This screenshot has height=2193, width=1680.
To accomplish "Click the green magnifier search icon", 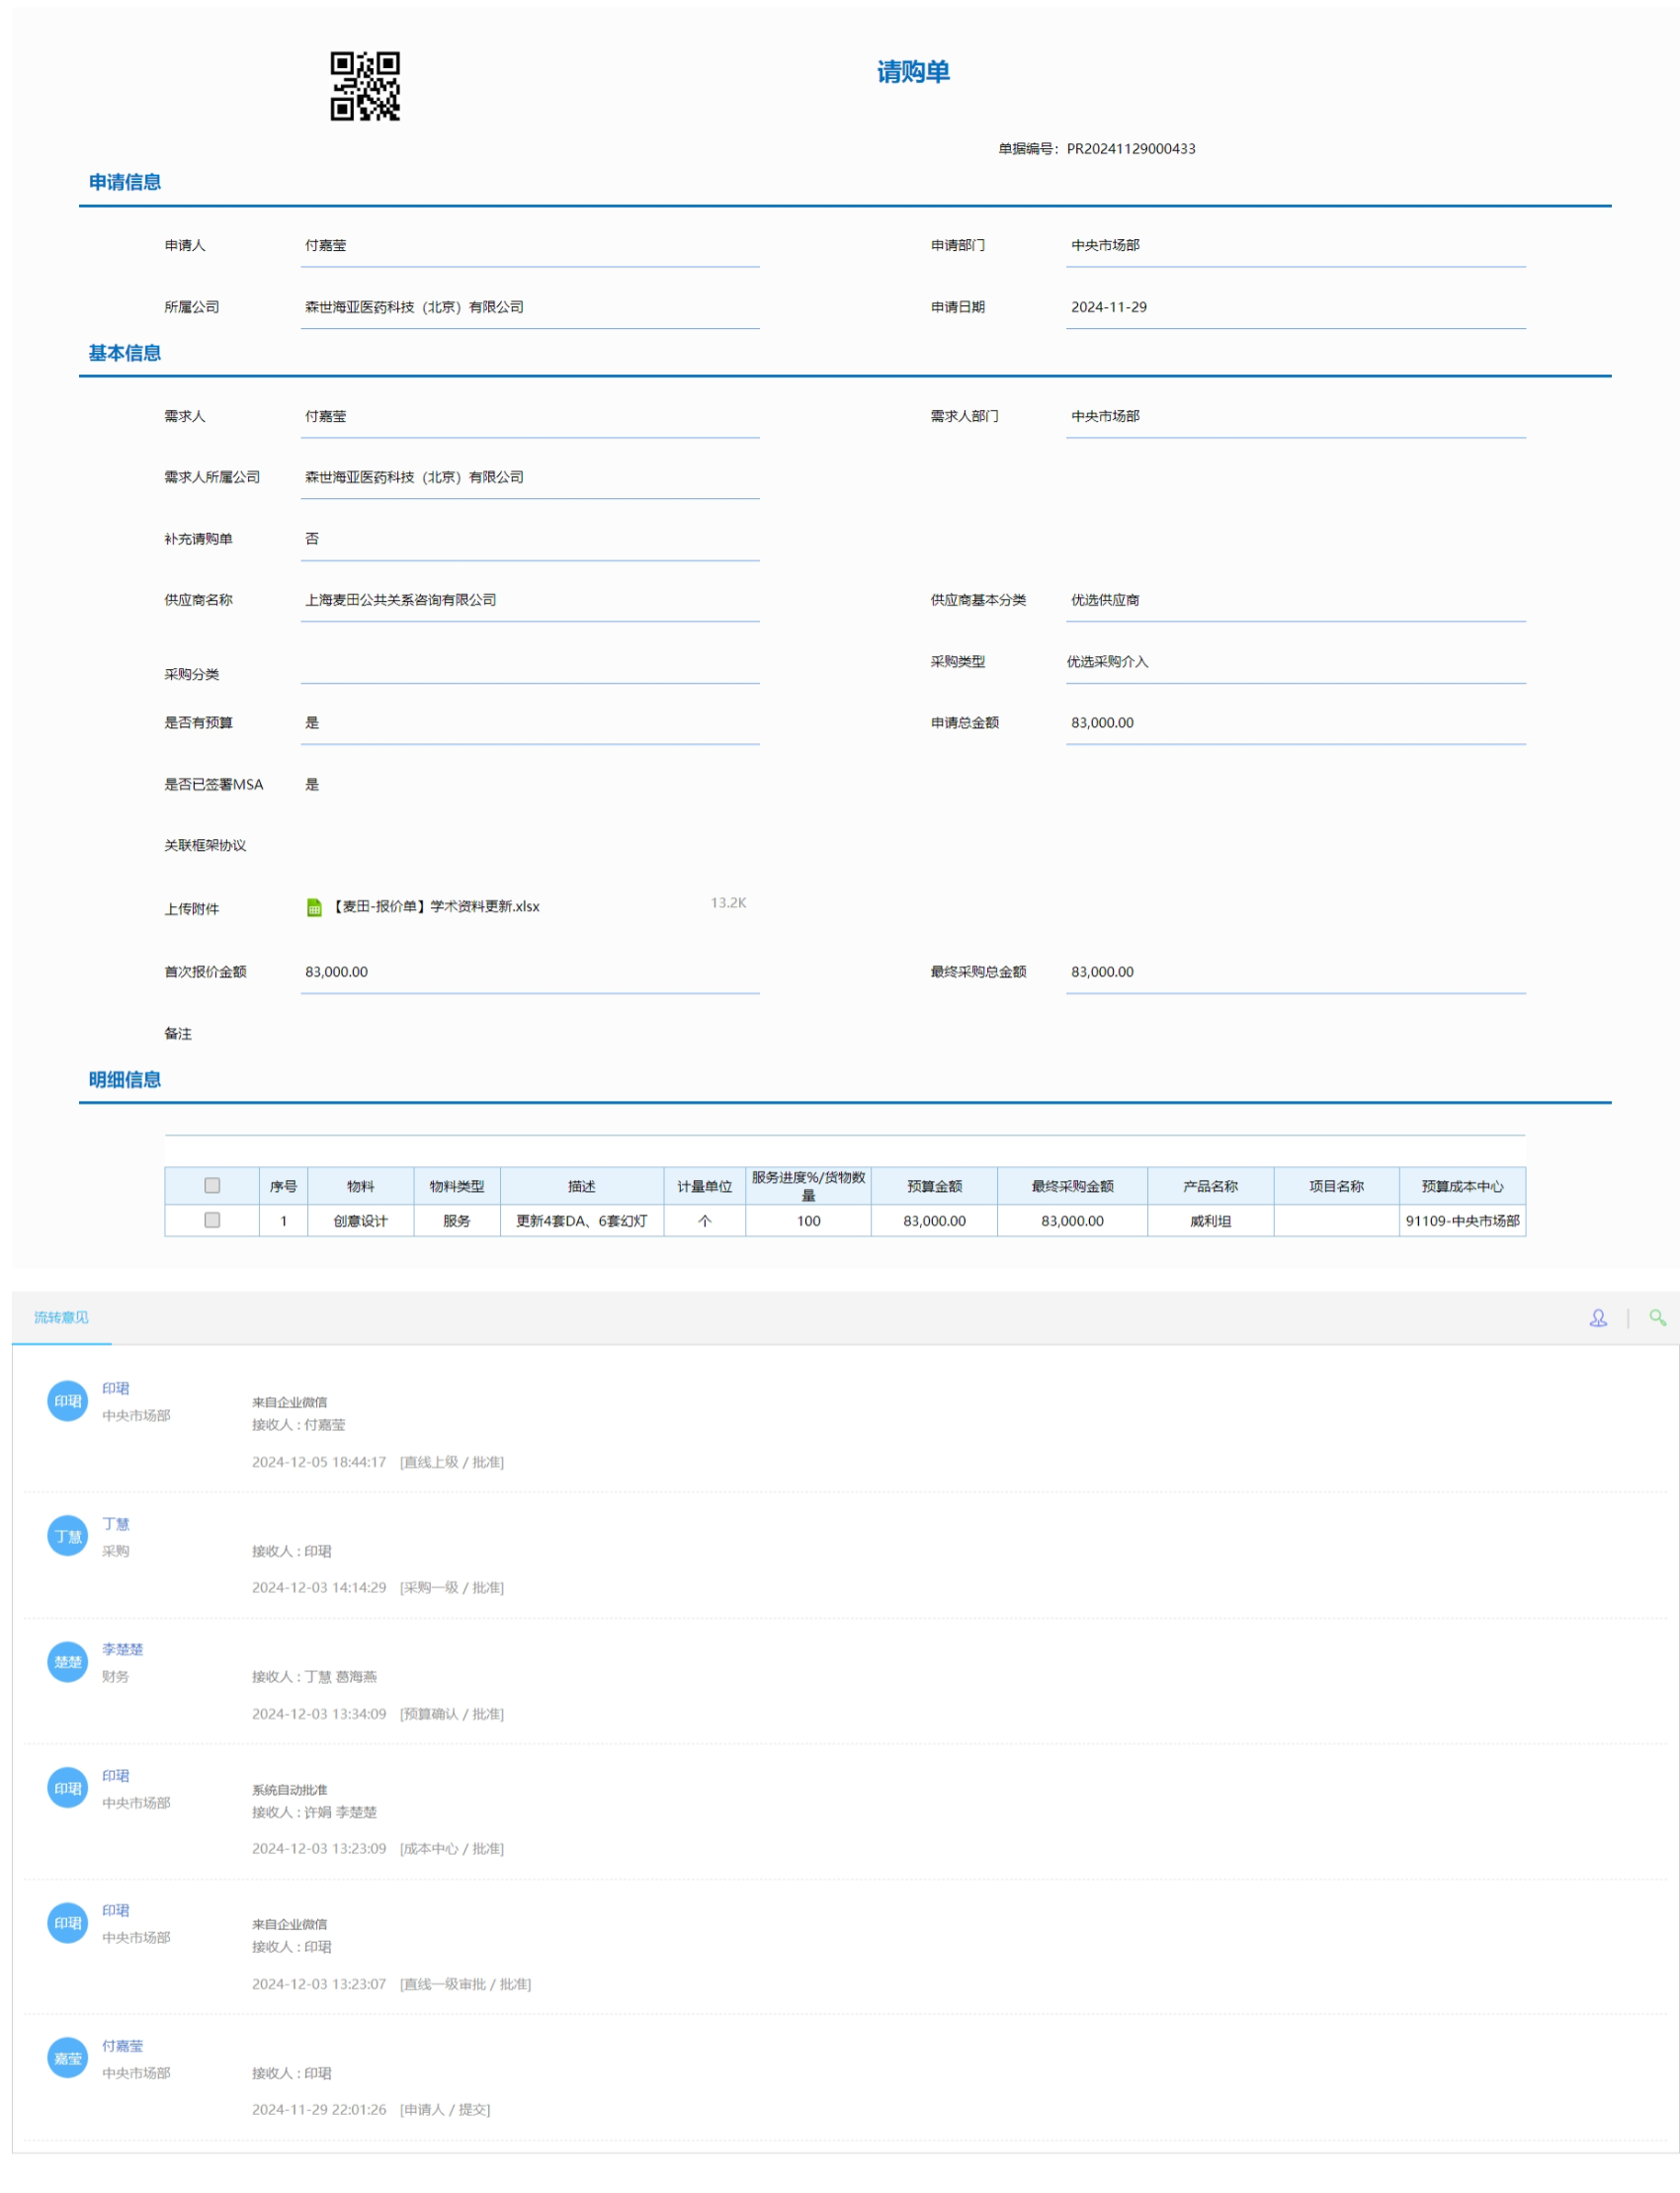I will click(x=1657, y=1318).
